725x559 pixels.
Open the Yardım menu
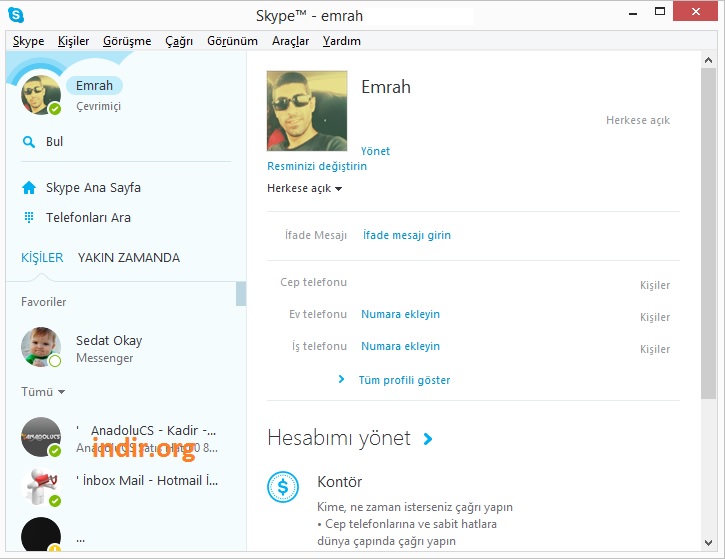point(342,41)
